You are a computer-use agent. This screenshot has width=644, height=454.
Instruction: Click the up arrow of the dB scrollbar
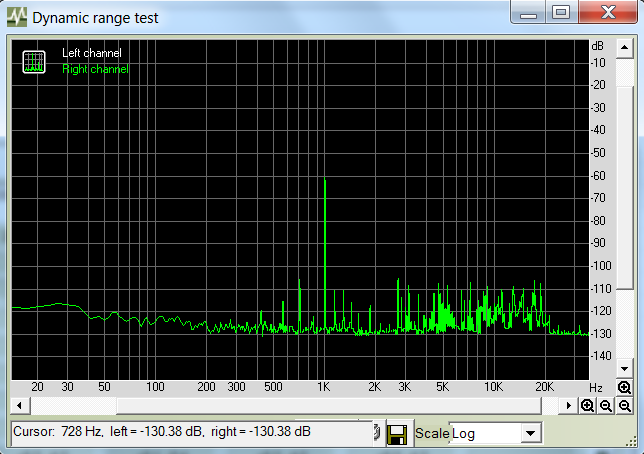point(625,48)
